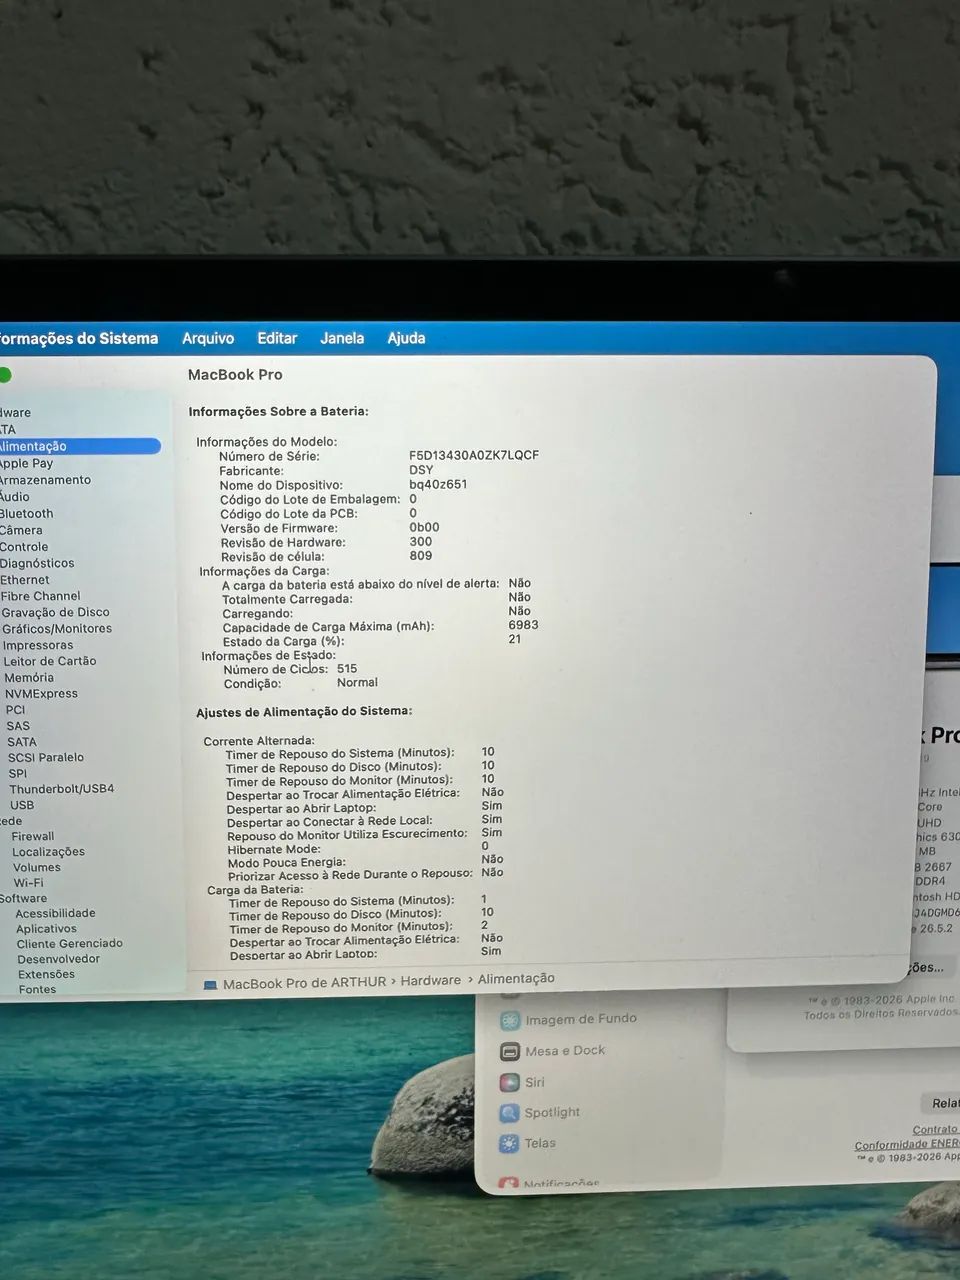
Task: Open the Janela menu
Action: point(342,338)
